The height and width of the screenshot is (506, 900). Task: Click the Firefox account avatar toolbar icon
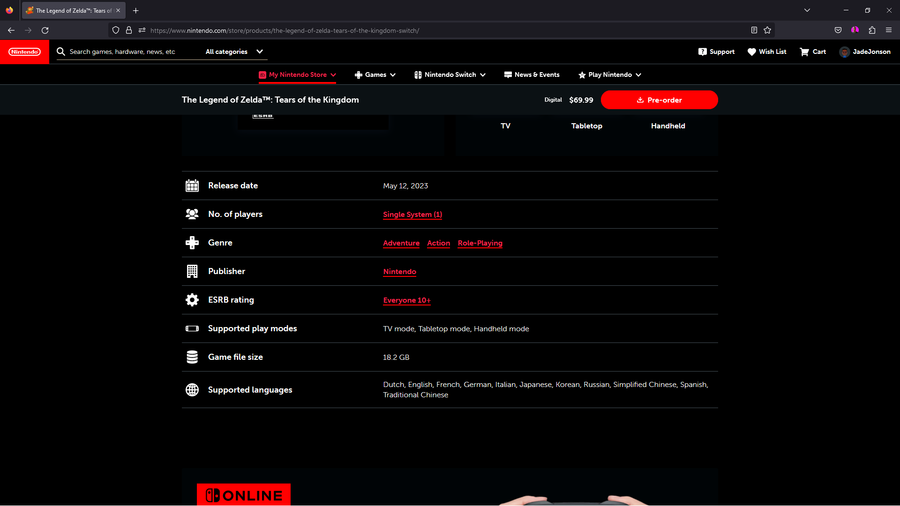pyautogui.click(x=855, y=30)
